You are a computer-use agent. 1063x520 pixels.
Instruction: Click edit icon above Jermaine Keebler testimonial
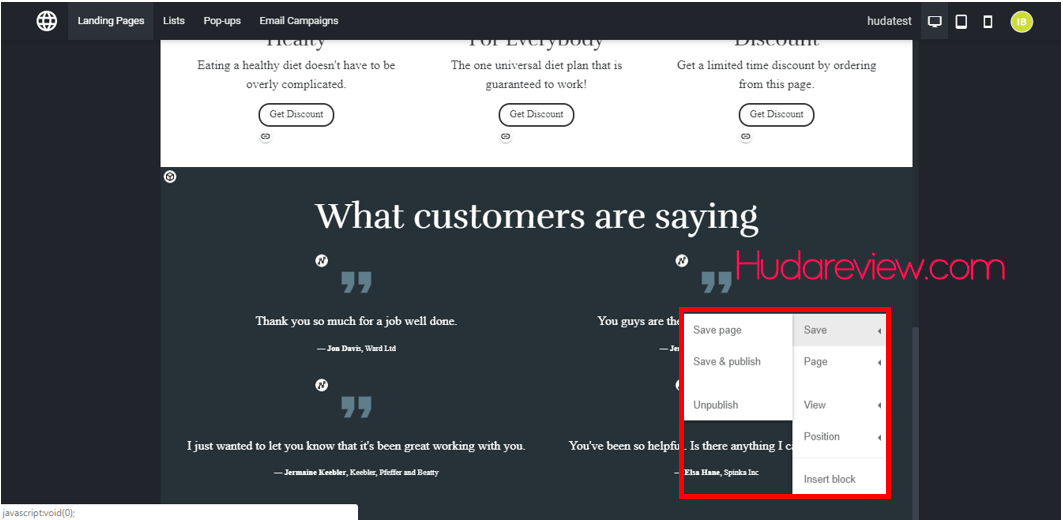pos(322,385)
